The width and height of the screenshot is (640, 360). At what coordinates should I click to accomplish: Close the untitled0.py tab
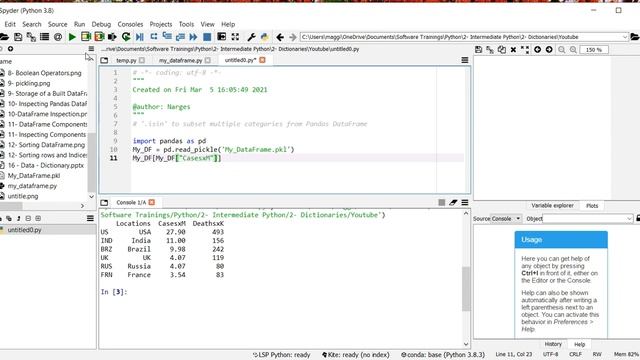[262, 60]
